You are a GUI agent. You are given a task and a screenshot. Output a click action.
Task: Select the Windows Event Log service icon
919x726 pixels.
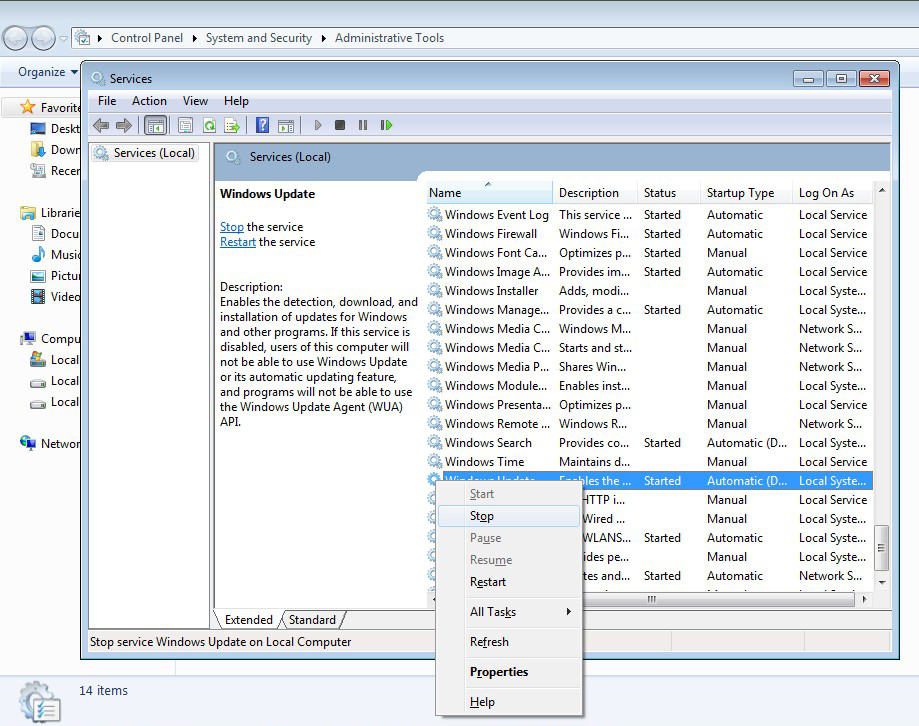click(434, 214)
